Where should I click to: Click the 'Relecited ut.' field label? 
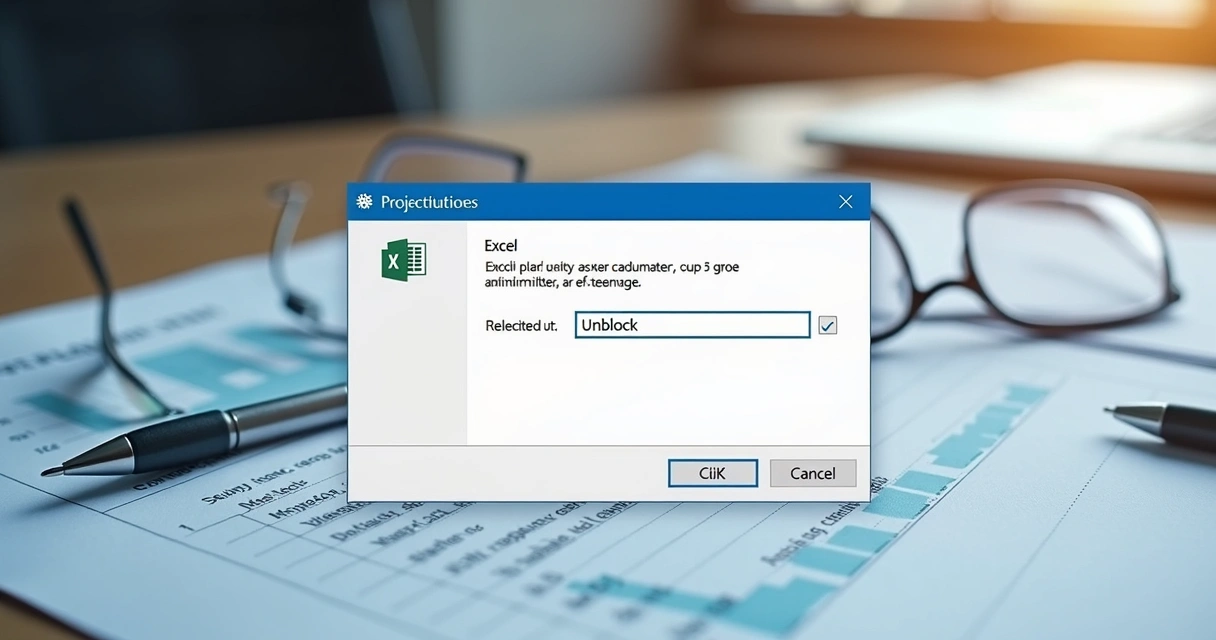click(521, 326)
